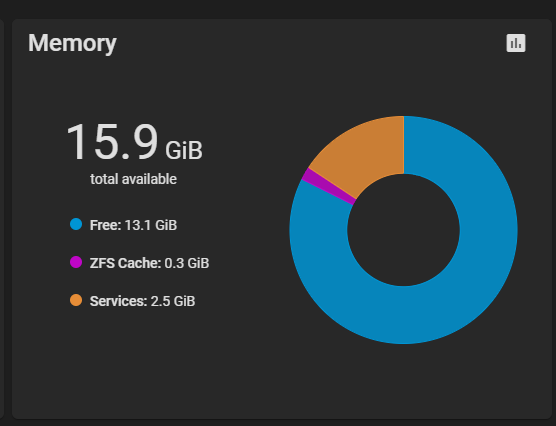Click the thin magenta ZFS Cache slice
The width and height of the screenshot is (556, 426).
pyautogui.click(x=328, y=186)
